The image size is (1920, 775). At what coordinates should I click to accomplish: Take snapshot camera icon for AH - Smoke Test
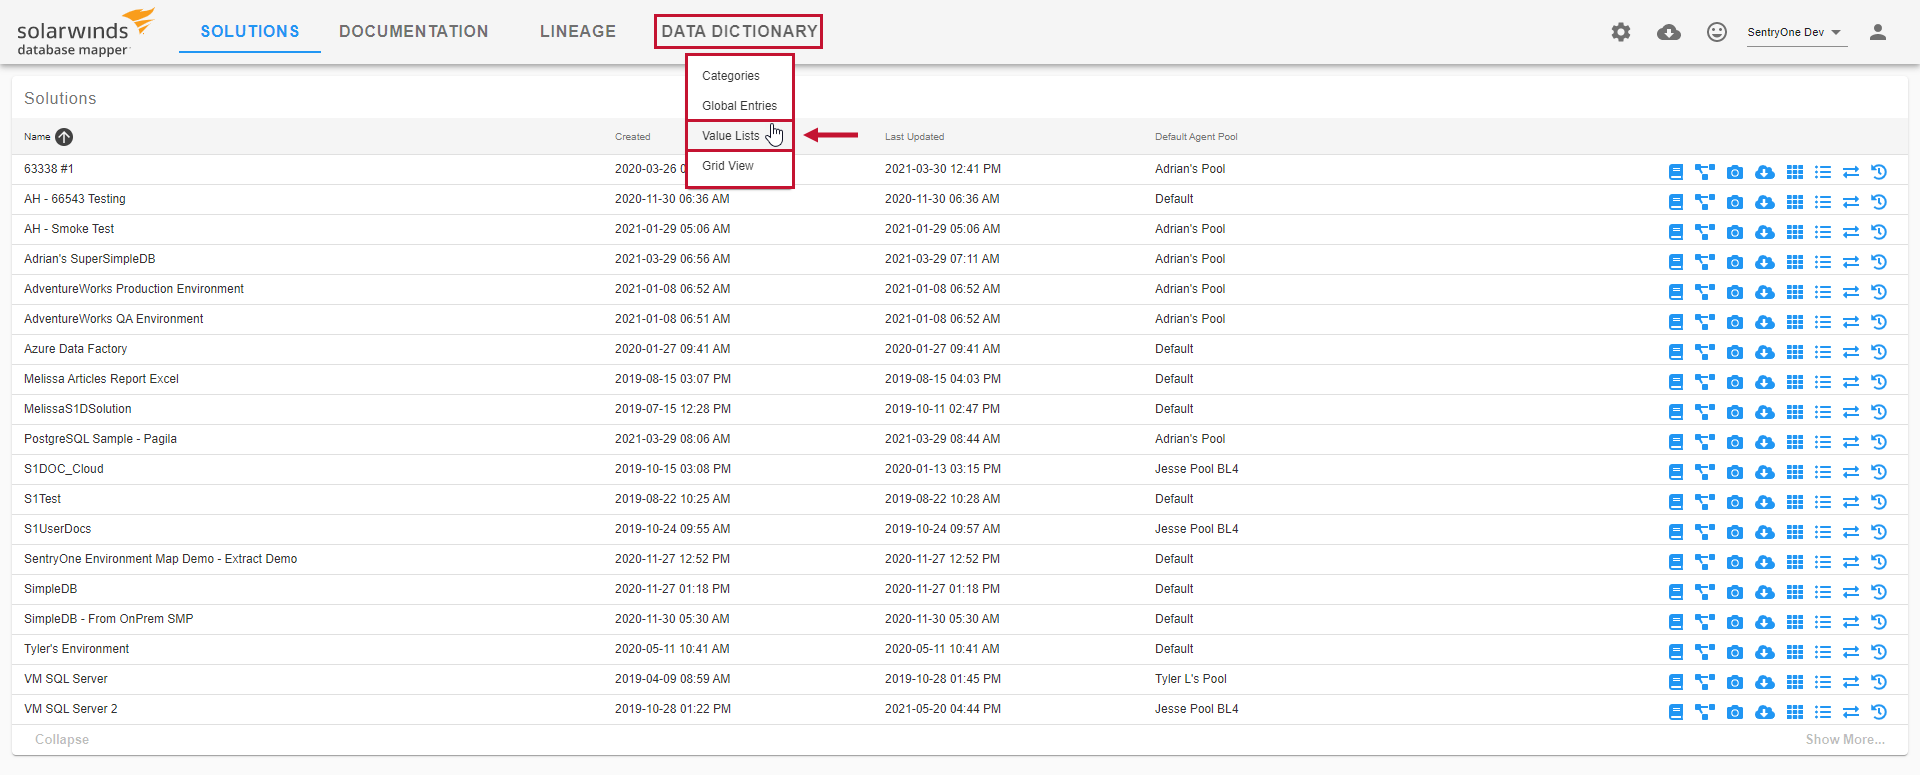(1735, 232)
